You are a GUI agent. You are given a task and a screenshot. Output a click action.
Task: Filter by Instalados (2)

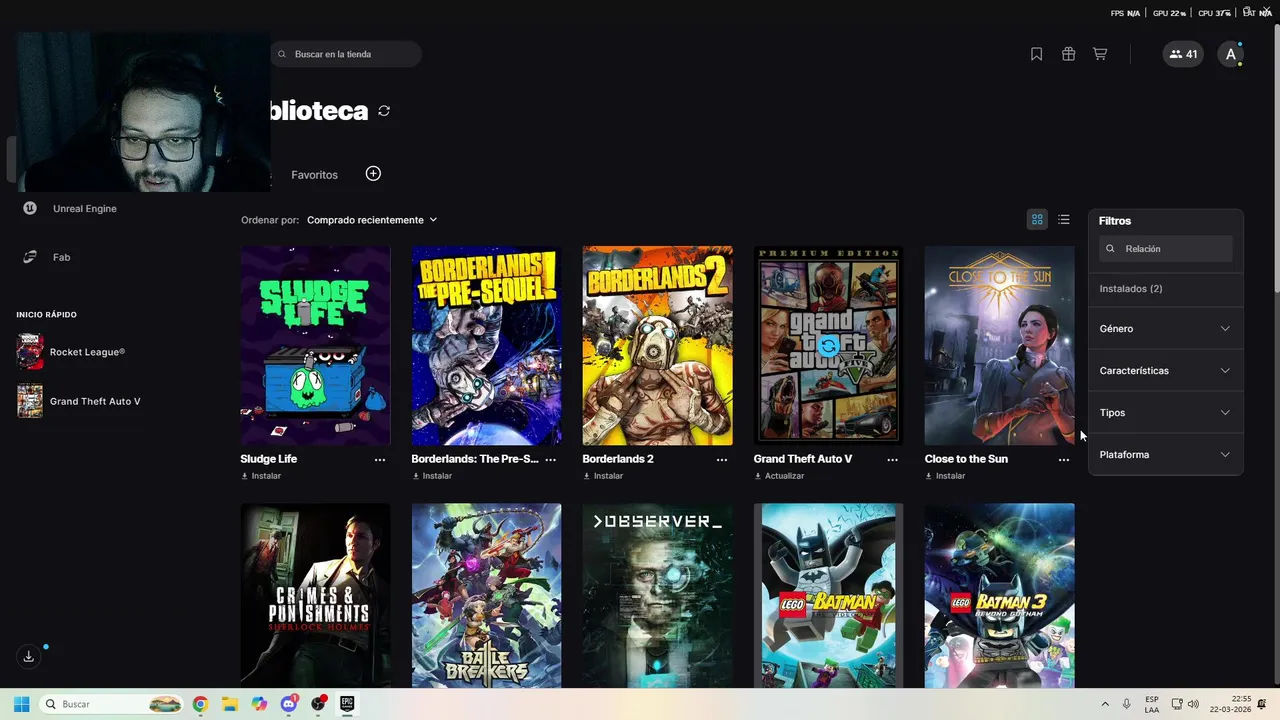coord(1131,289)
